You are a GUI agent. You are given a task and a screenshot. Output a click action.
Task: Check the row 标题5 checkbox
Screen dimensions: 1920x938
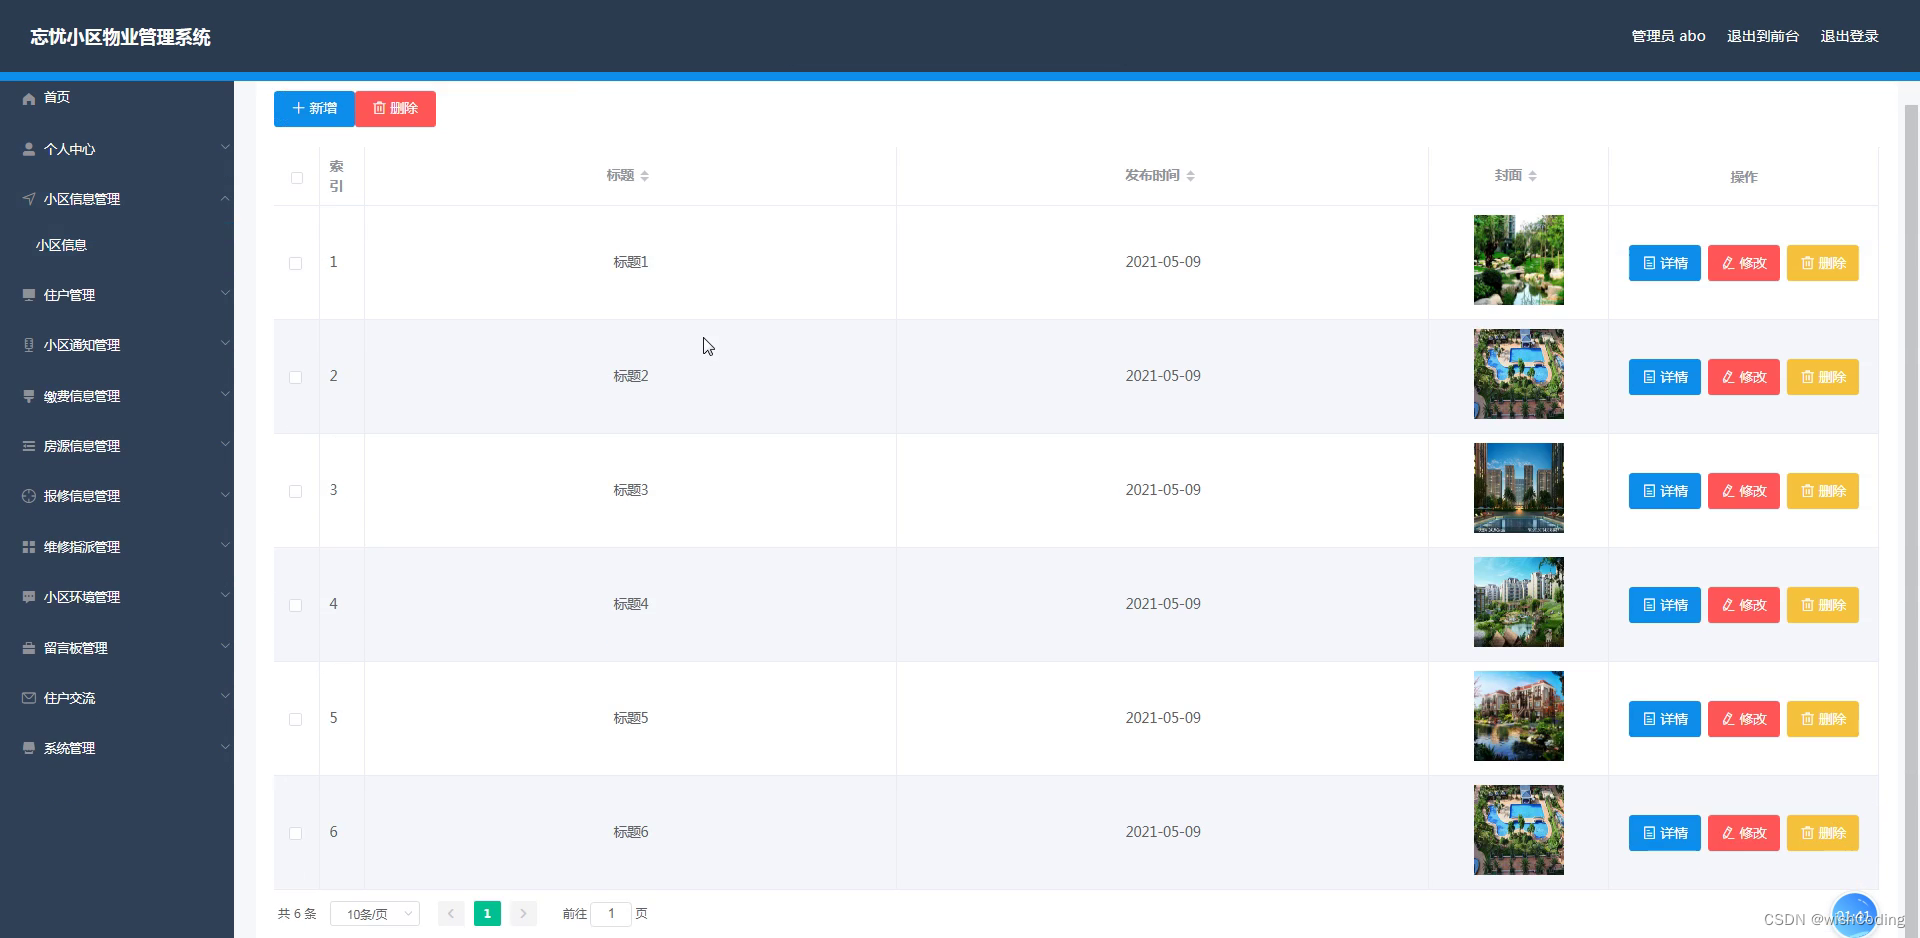(x=296, y=719)
